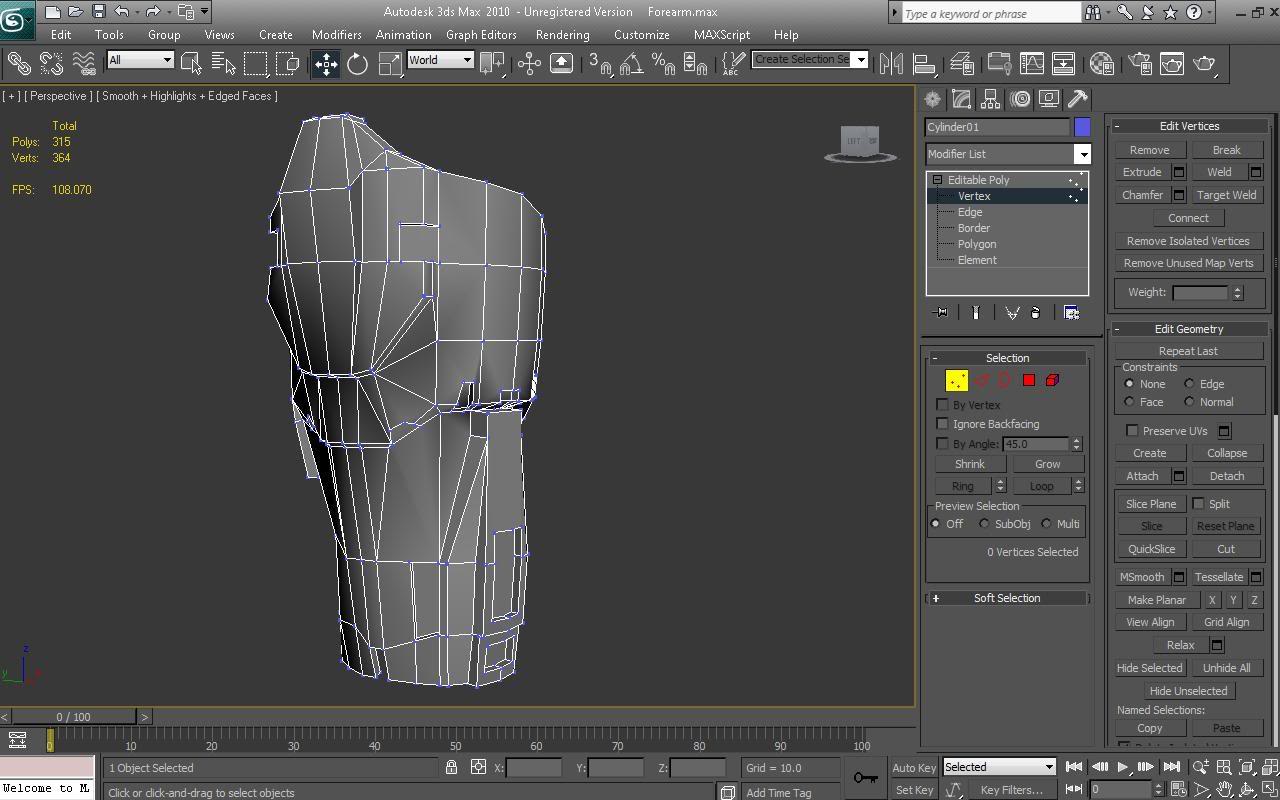Click Pan View hand icon
Viewport: 1280px width, 800px height.
pyautogui.click(x=1224, y=790)
